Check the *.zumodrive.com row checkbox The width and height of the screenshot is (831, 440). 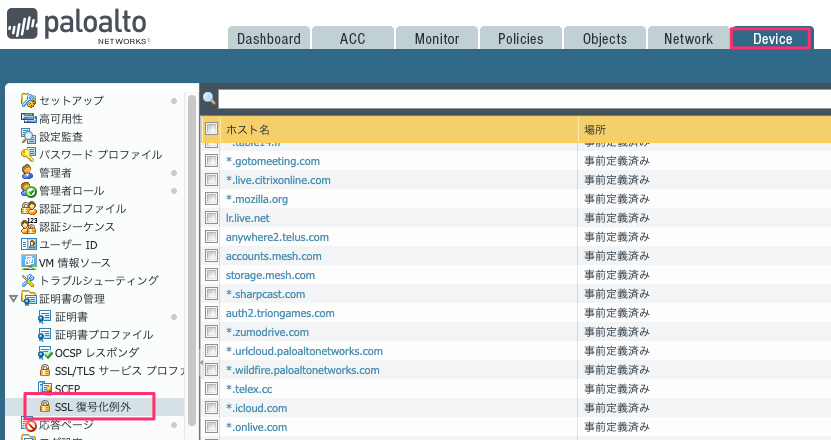(211, 332)
